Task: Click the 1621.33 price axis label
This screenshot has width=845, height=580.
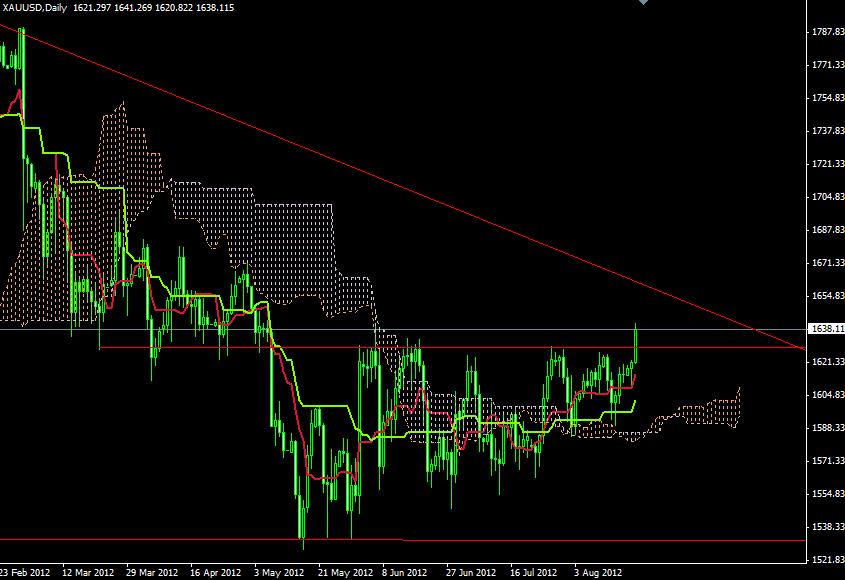Action: pos(828,362)
